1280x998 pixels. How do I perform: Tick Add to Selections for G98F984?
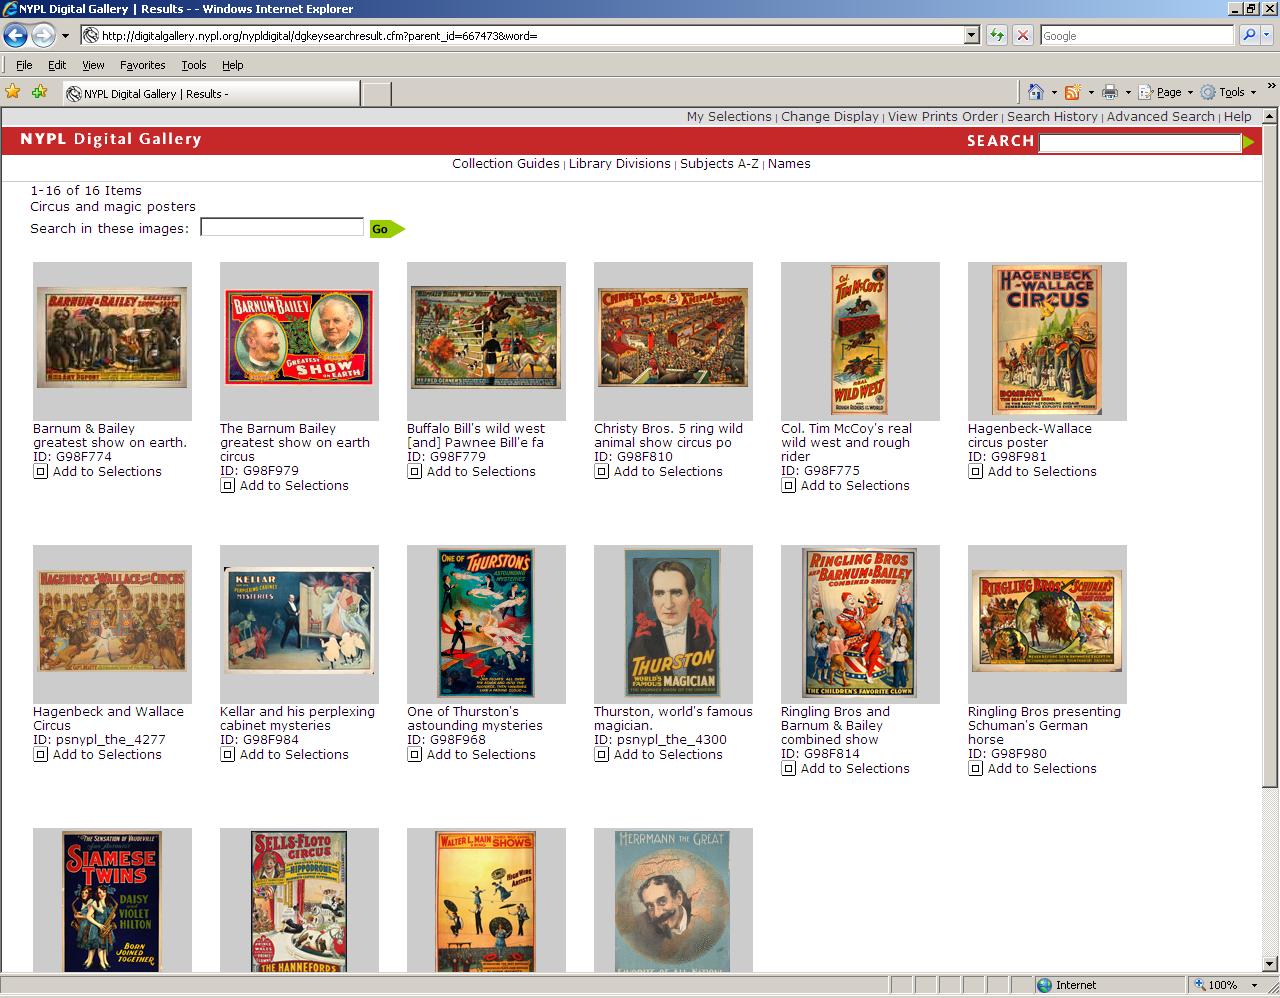tap(228, 755)
